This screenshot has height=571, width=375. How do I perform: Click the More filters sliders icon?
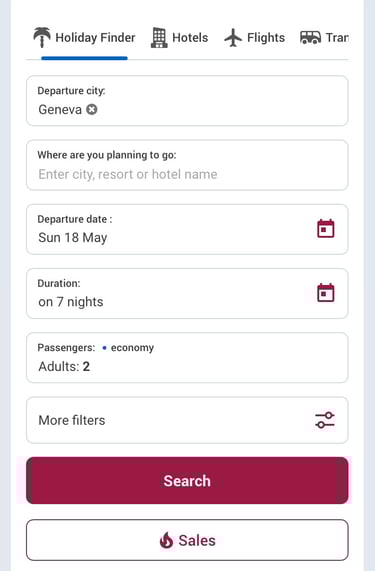pyautogui.click(x=325, y=420)
